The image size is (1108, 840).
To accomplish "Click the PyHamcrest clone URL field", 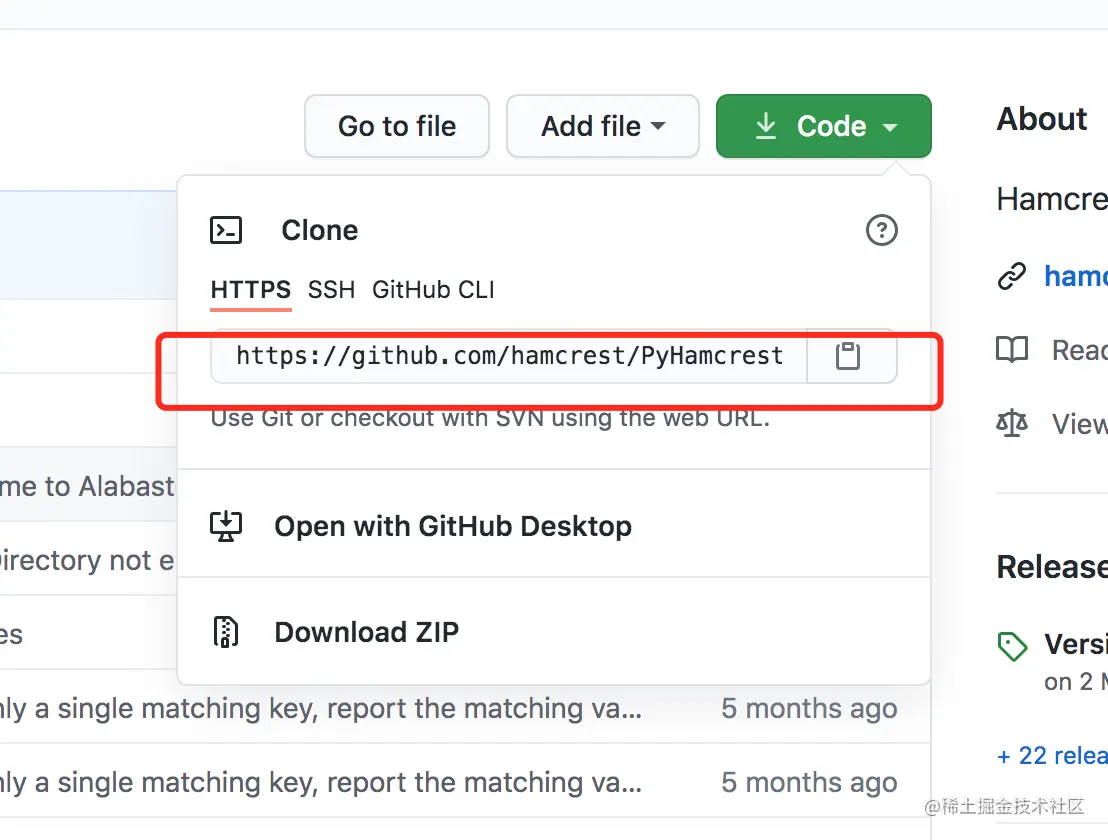I will coord(509,356).
